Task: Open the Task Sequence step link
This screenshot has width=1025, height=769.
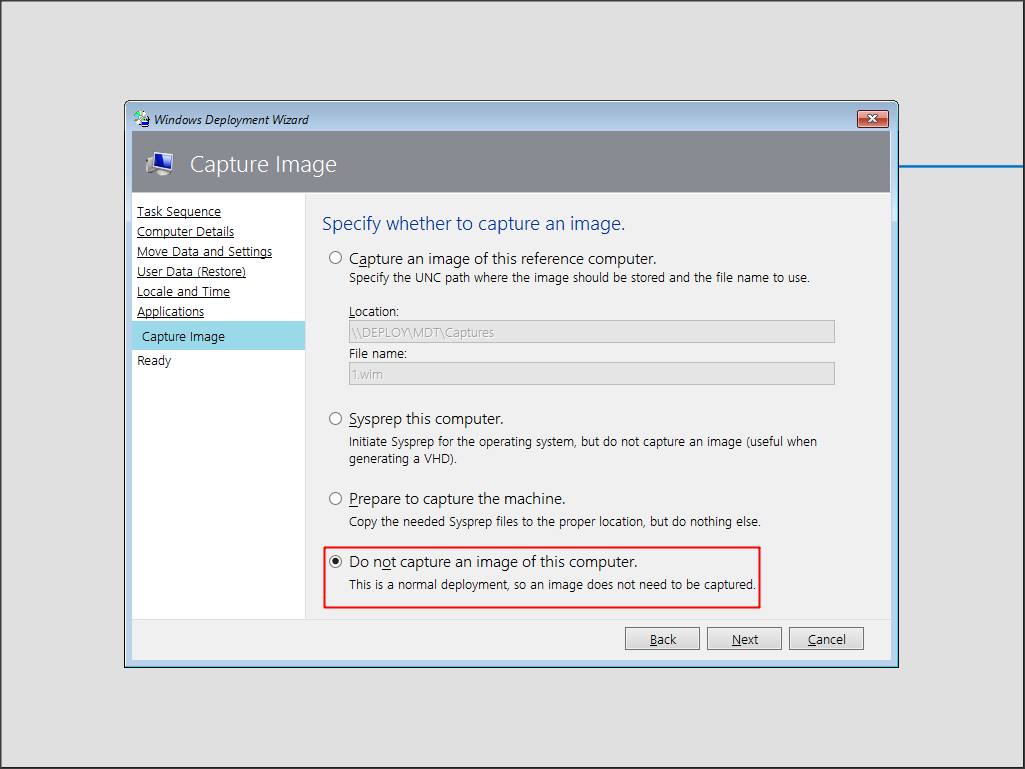Action: coord(179,212)
